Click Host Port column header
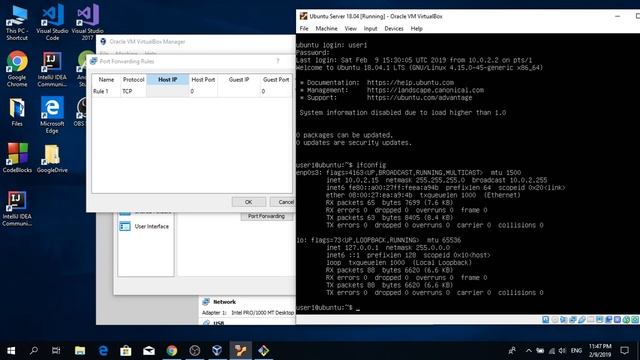Image resolution: width=640 pixels, height=360 pixels. coord(203,80)
